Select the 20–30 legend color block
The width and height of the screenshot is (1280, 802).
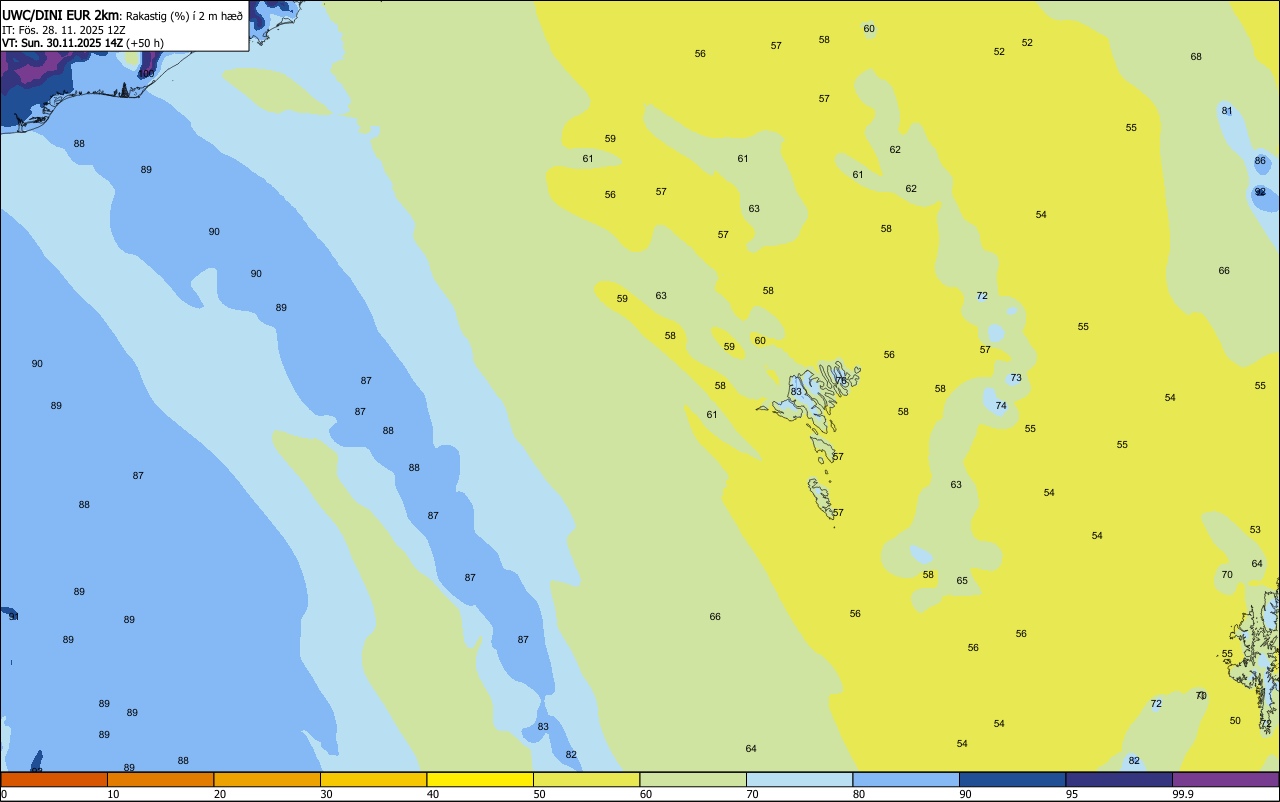click(x=267, y=779)
